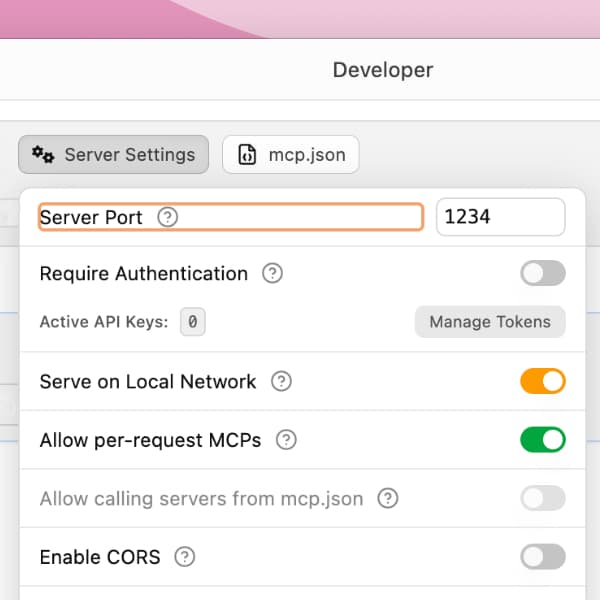
Task: Show help for Serve on Local Network
Action: [x=281, y=382]
